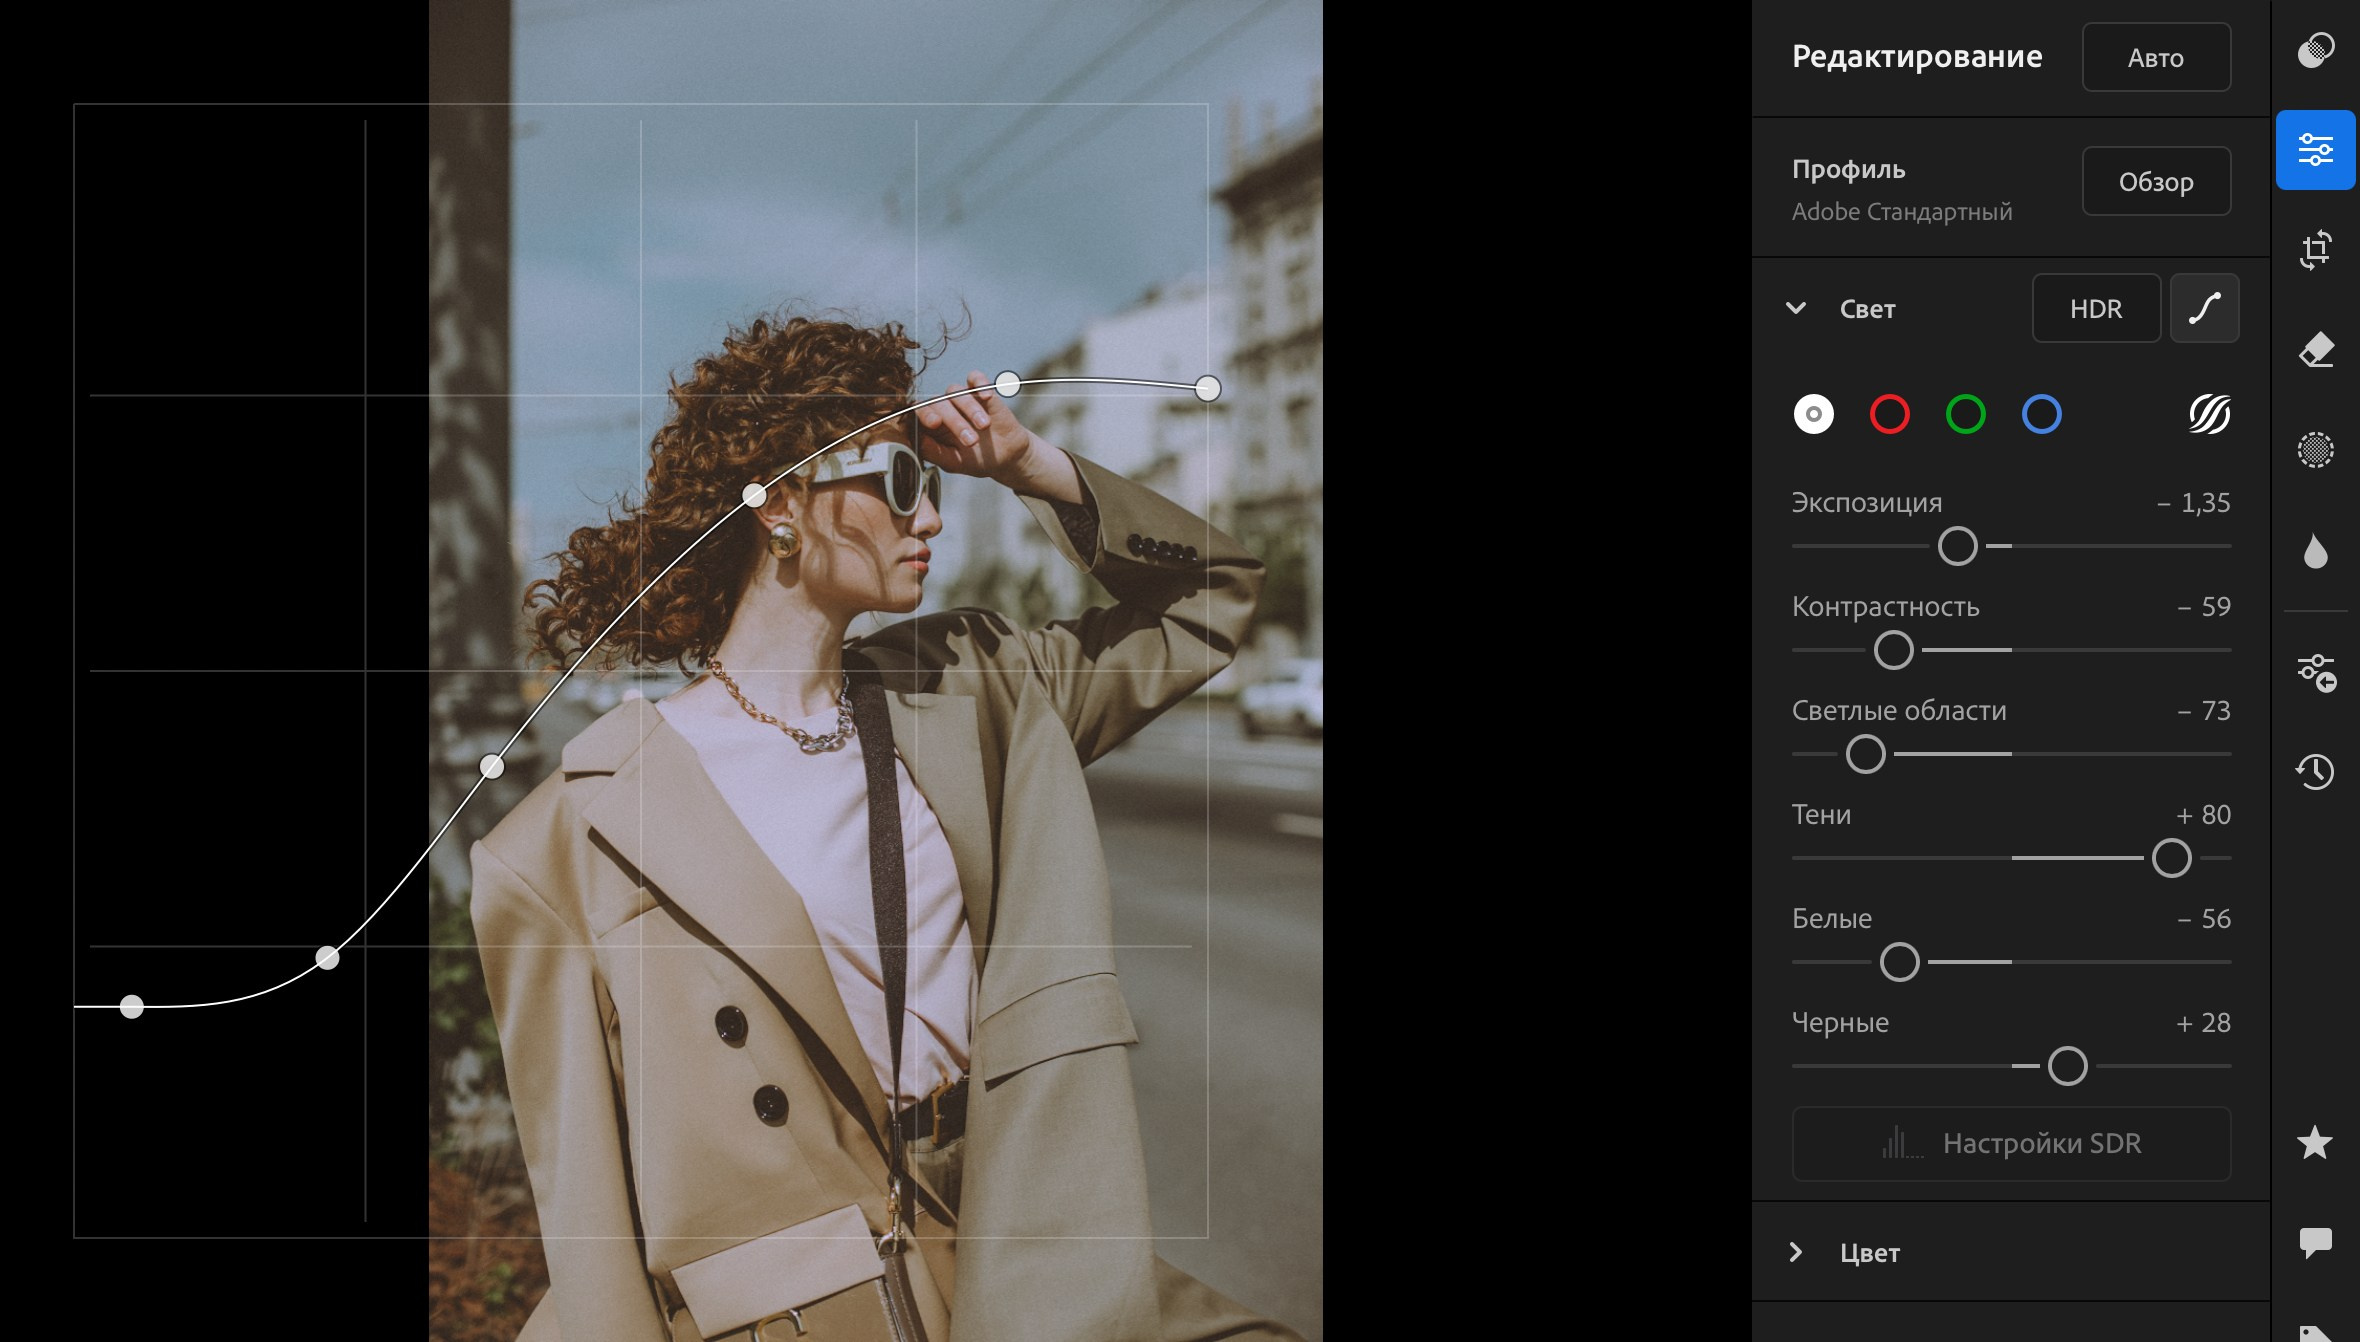Image resolution: width=2360 pixels, height=1342 pixels.
Task: Select the red channel curve
Action: click(1889, 414)
